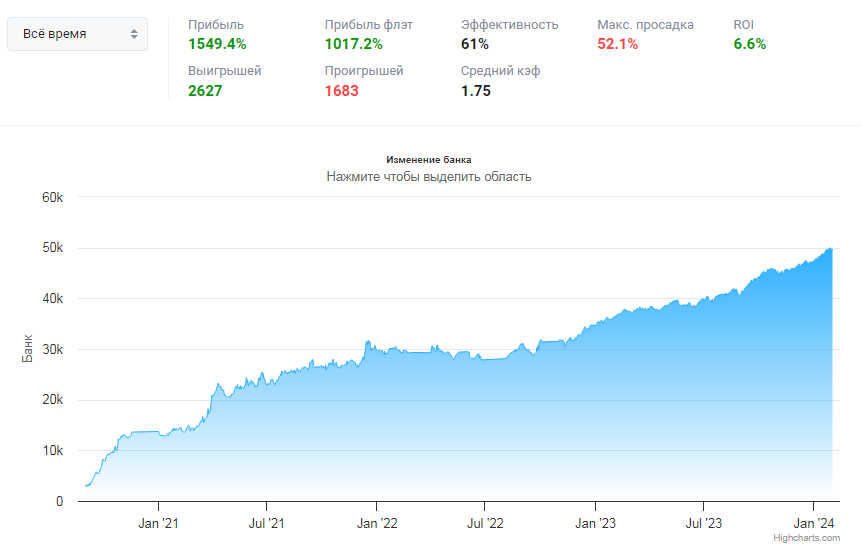This screenshot has height=547, width=862.
Task: Click the "Прибыль" value 1549.4%
Action: 217,44
